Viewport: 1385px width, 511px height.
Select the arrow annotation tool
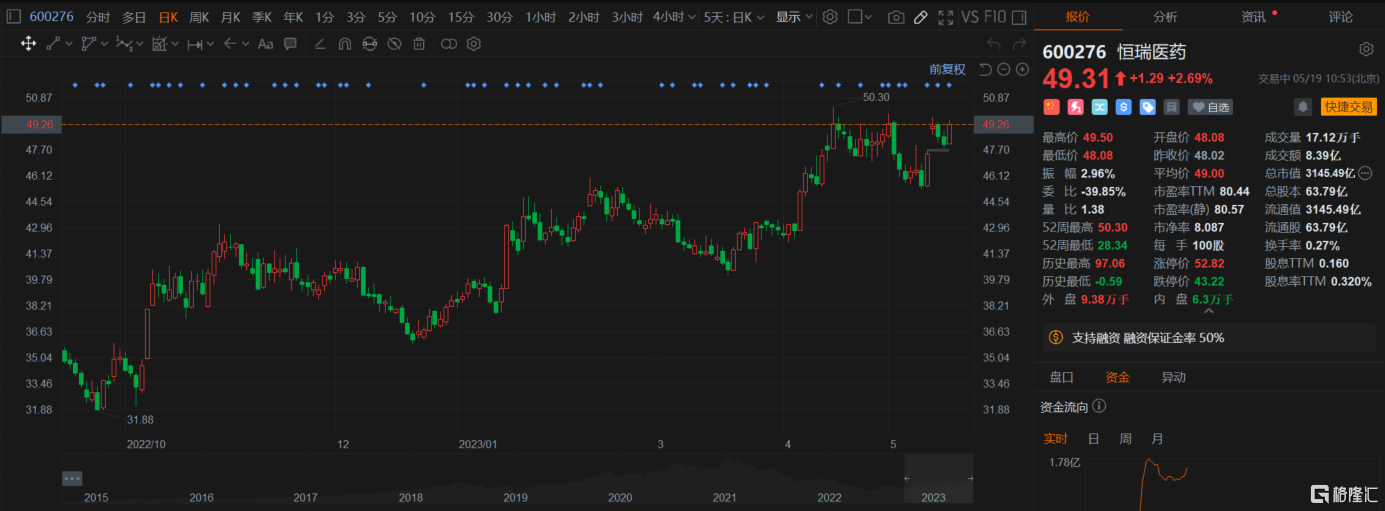pyautogui.click(x=230, y=43)
